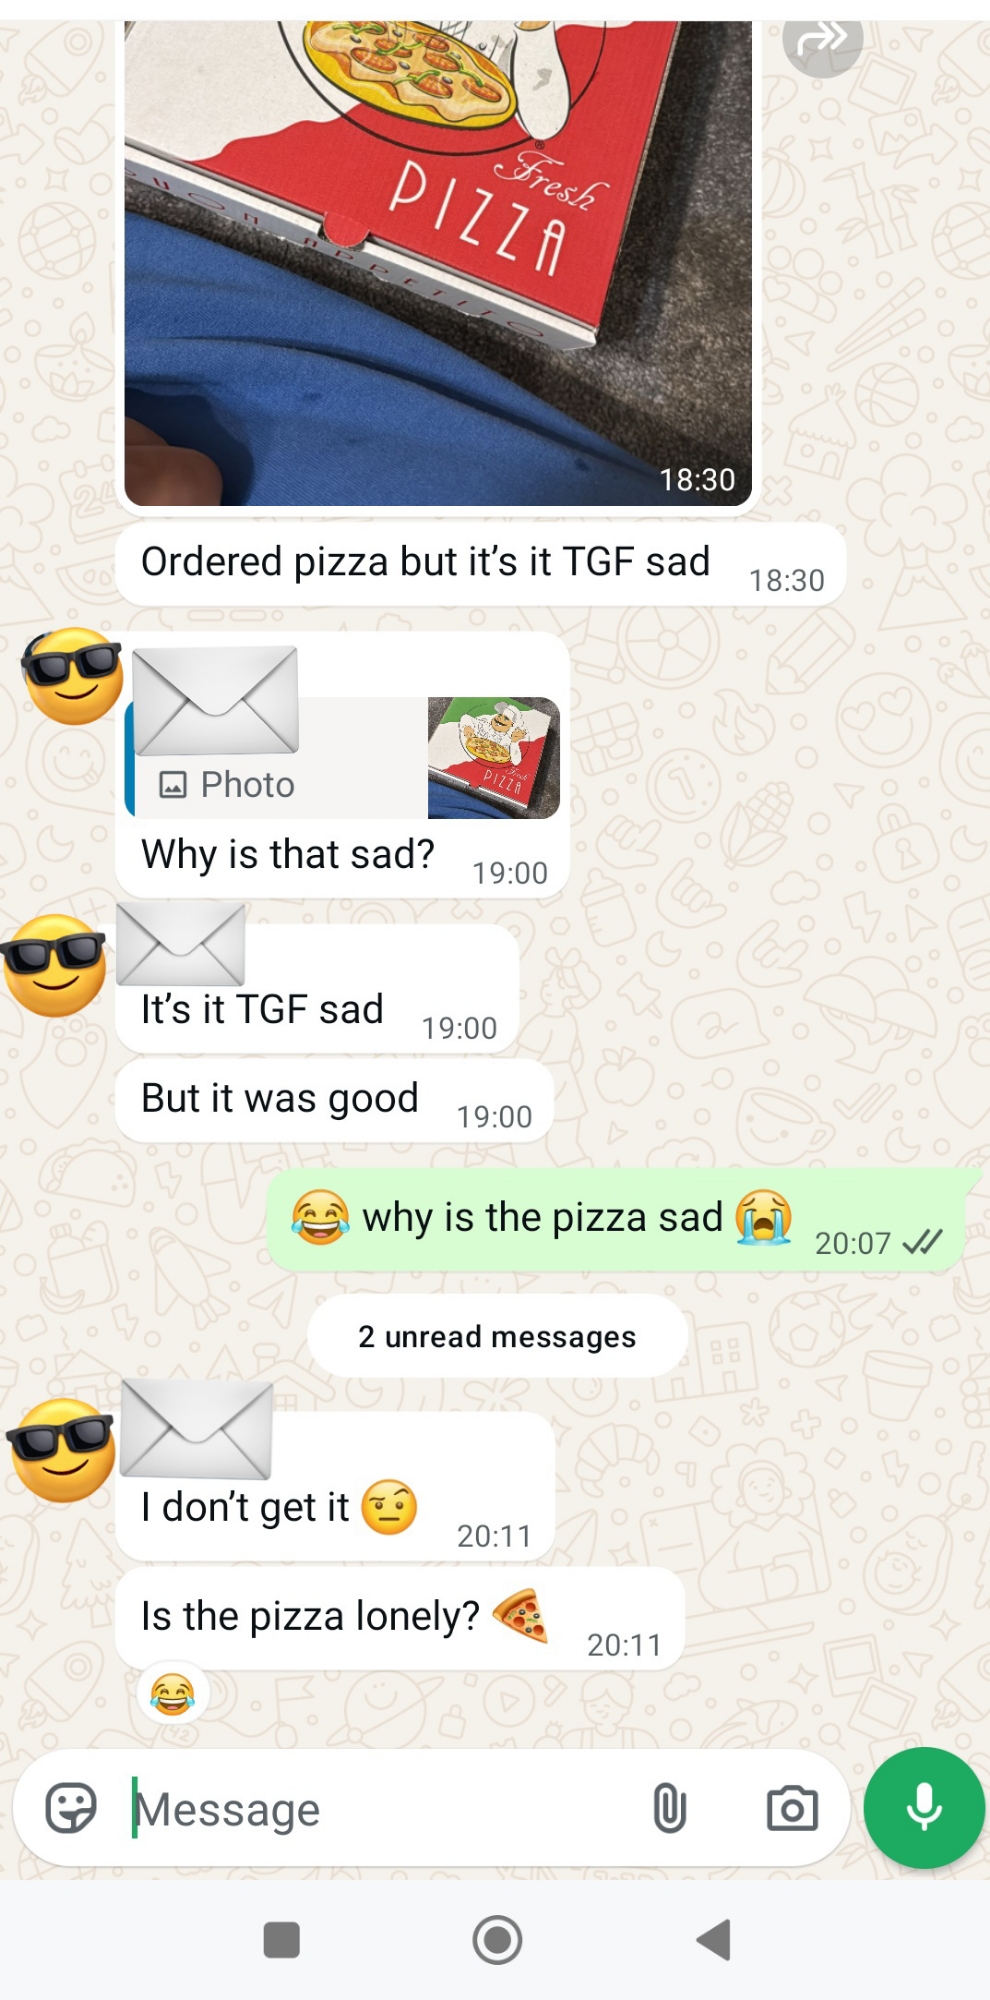
Task: Tap the laughing emoji reaction under last message
Action: pyautogui.click(x=172, y=1694)
